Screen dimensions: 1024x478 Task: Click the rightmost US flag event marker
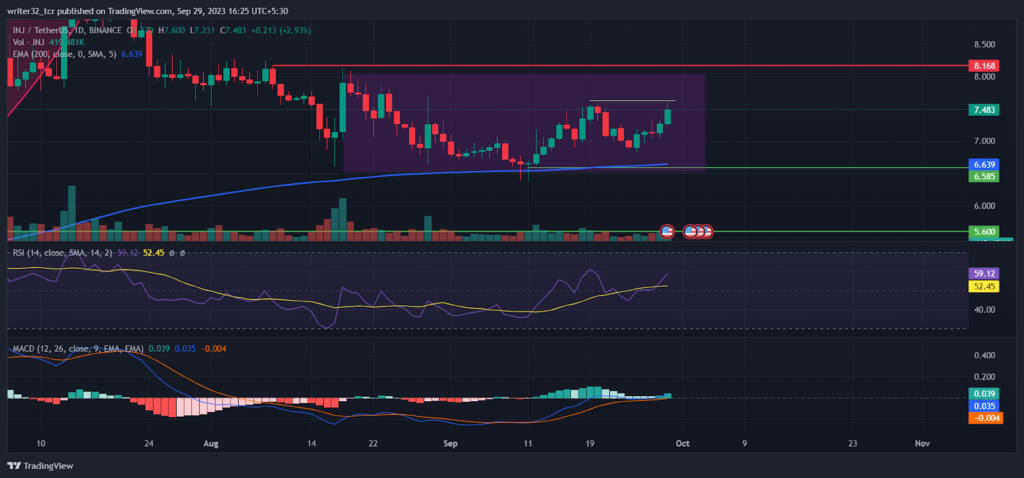pyautogui.click(x=706, y=231)
